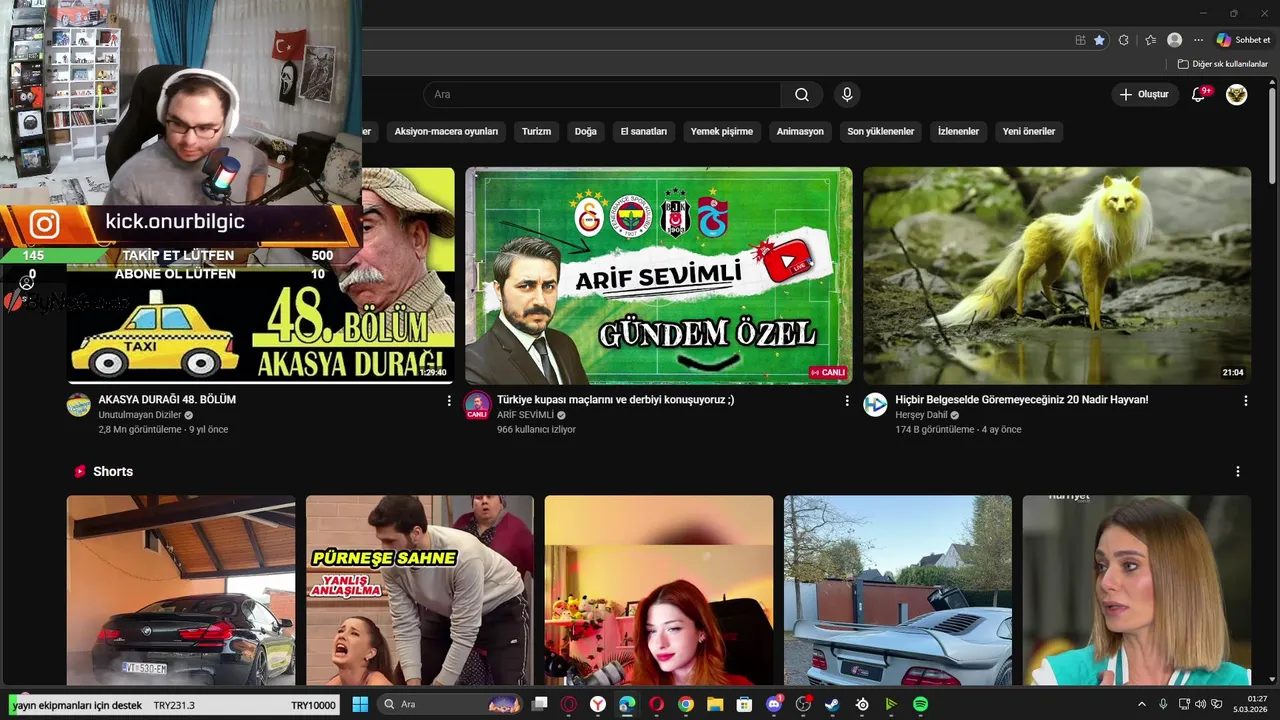Select the Animasyon filter chip
Screen dimensions: 1280x720
800,131
